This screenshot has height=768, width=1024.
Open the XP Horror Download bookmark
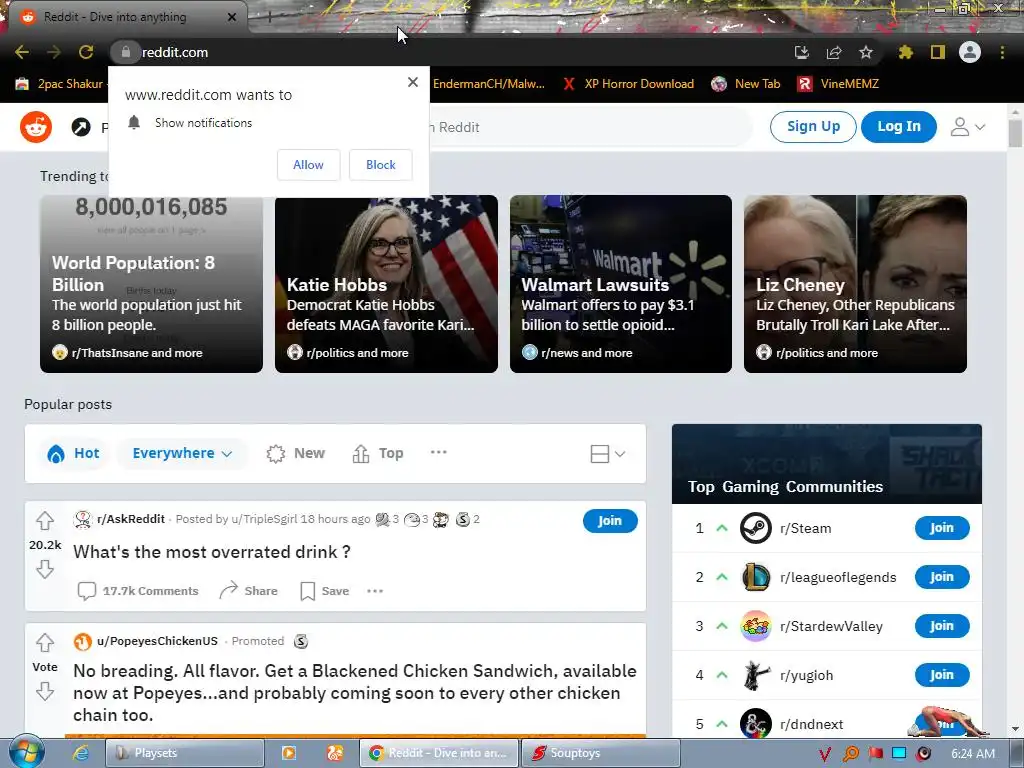pos(628,84)
